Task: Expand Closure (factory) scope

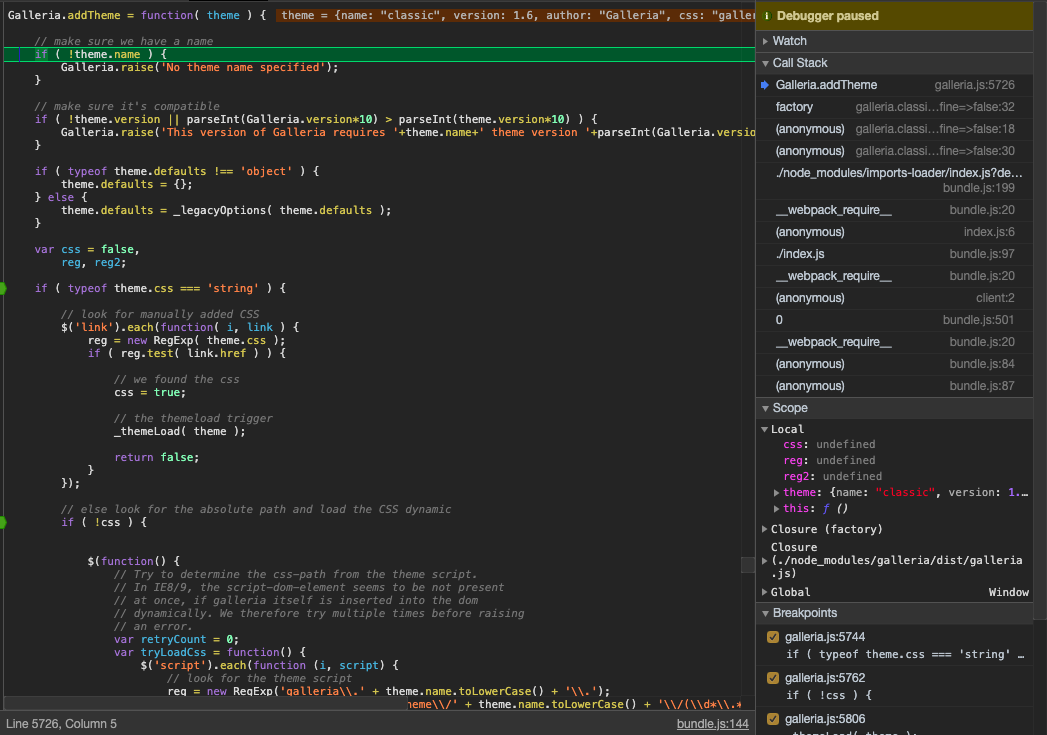Action: point(765,529)
